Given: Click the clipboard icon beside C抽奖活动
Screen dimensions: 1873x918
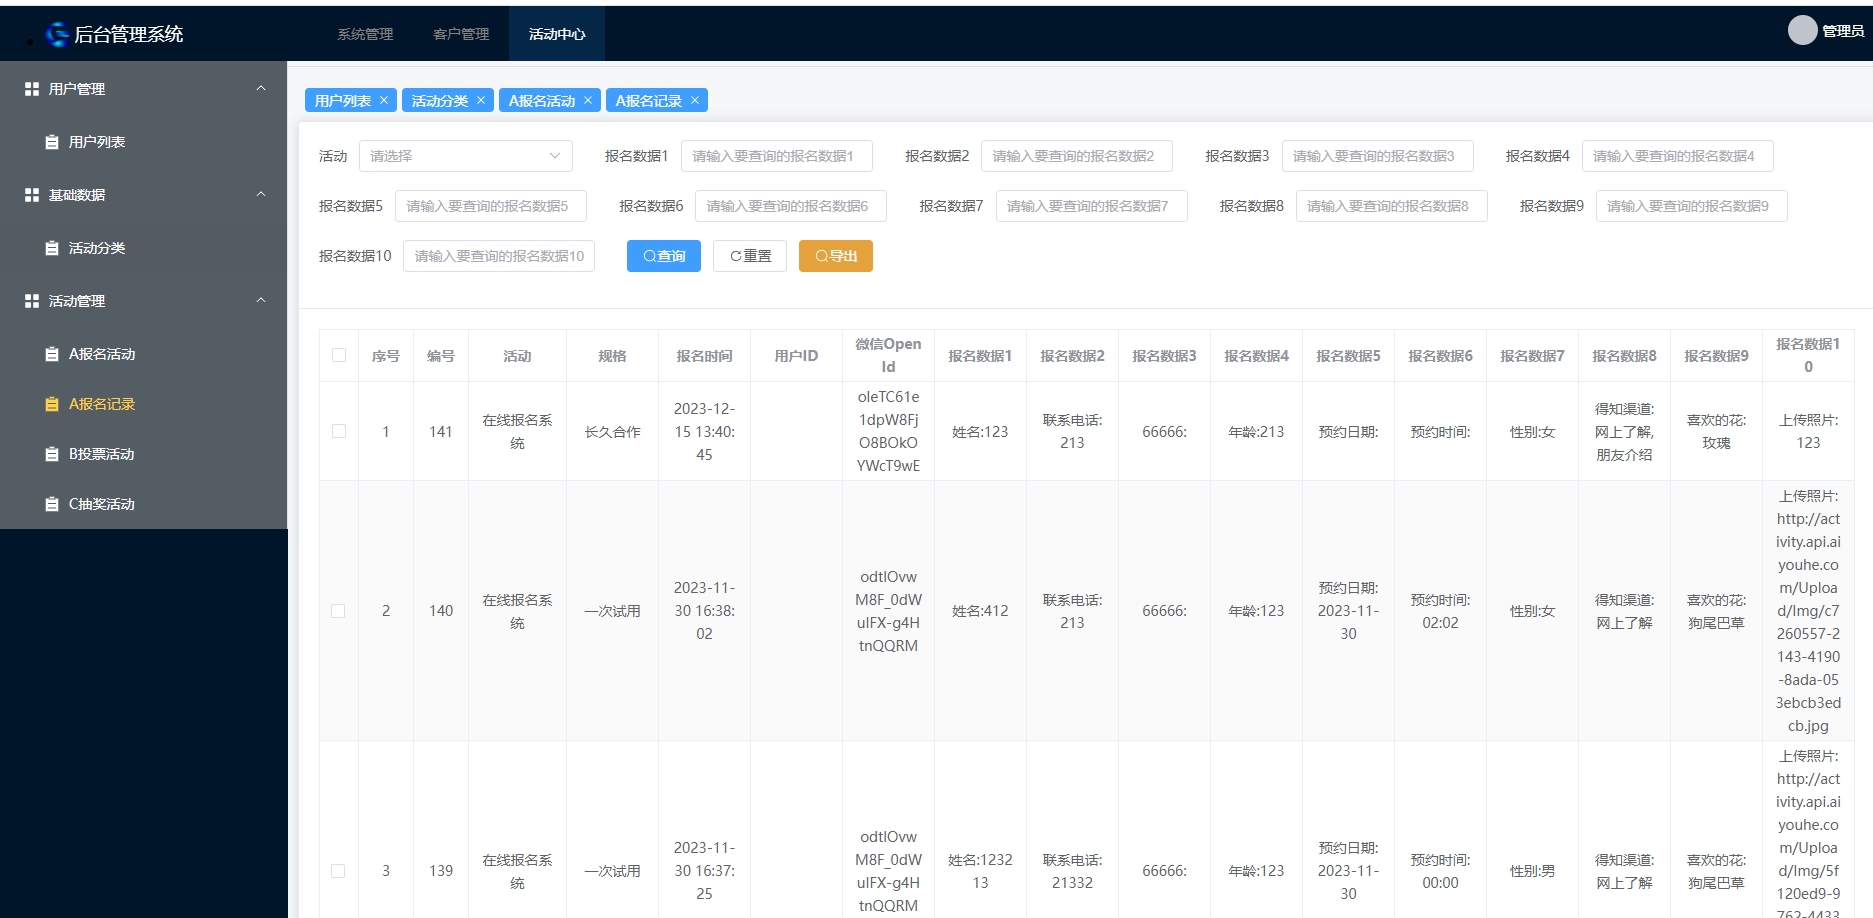Looking at the screenshot, I should click(52, 504).
